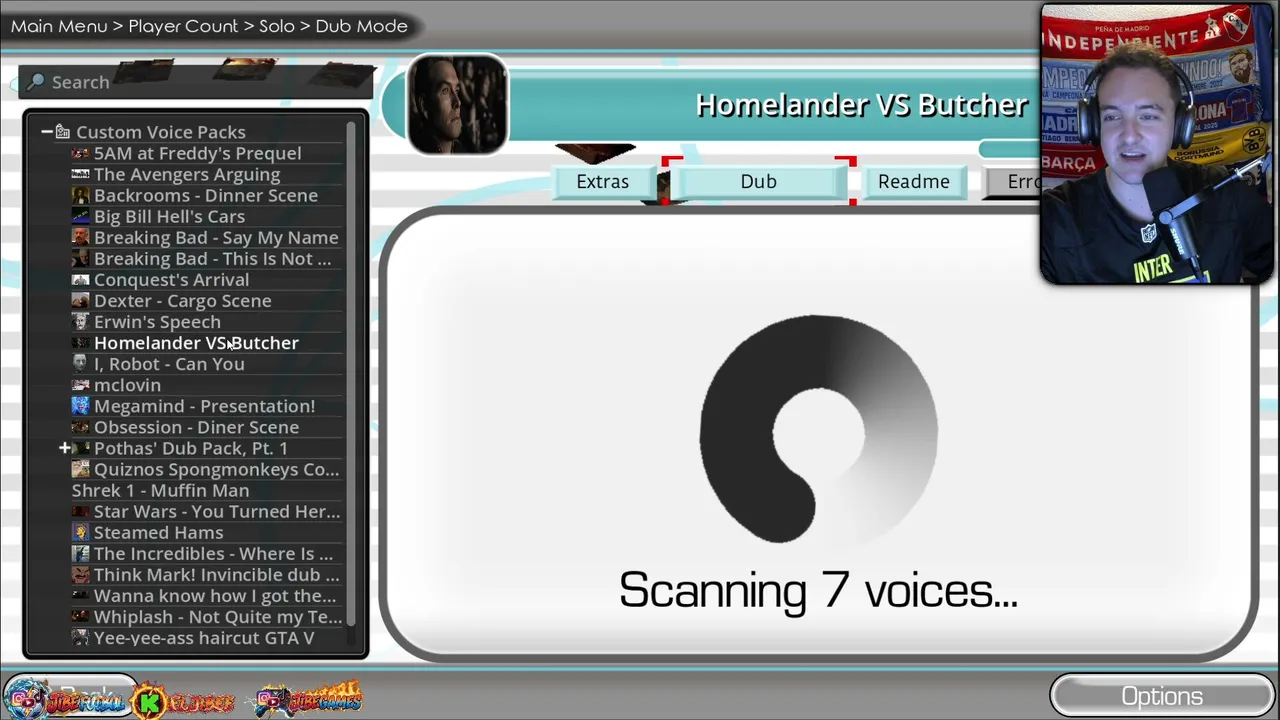
Task: Switch to the Dub tab
Action: (x=758, y=181)
